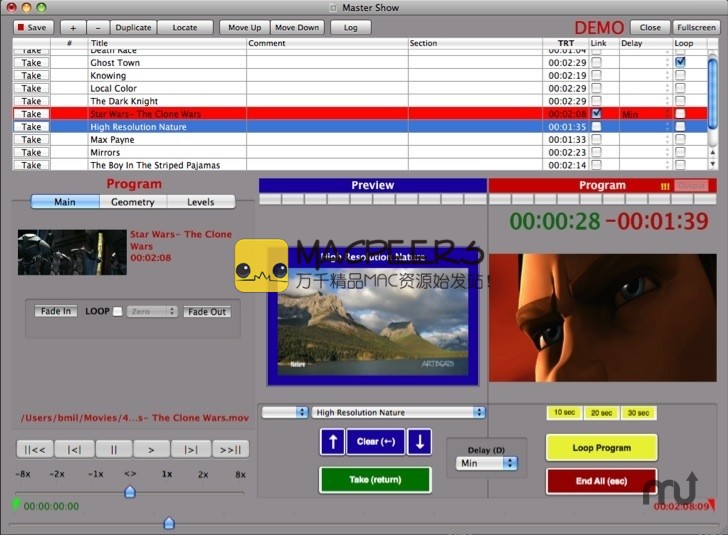The width and height of the screenshot is (728, 535).
Task: Click the Clear (←) button
Action: 376,442
